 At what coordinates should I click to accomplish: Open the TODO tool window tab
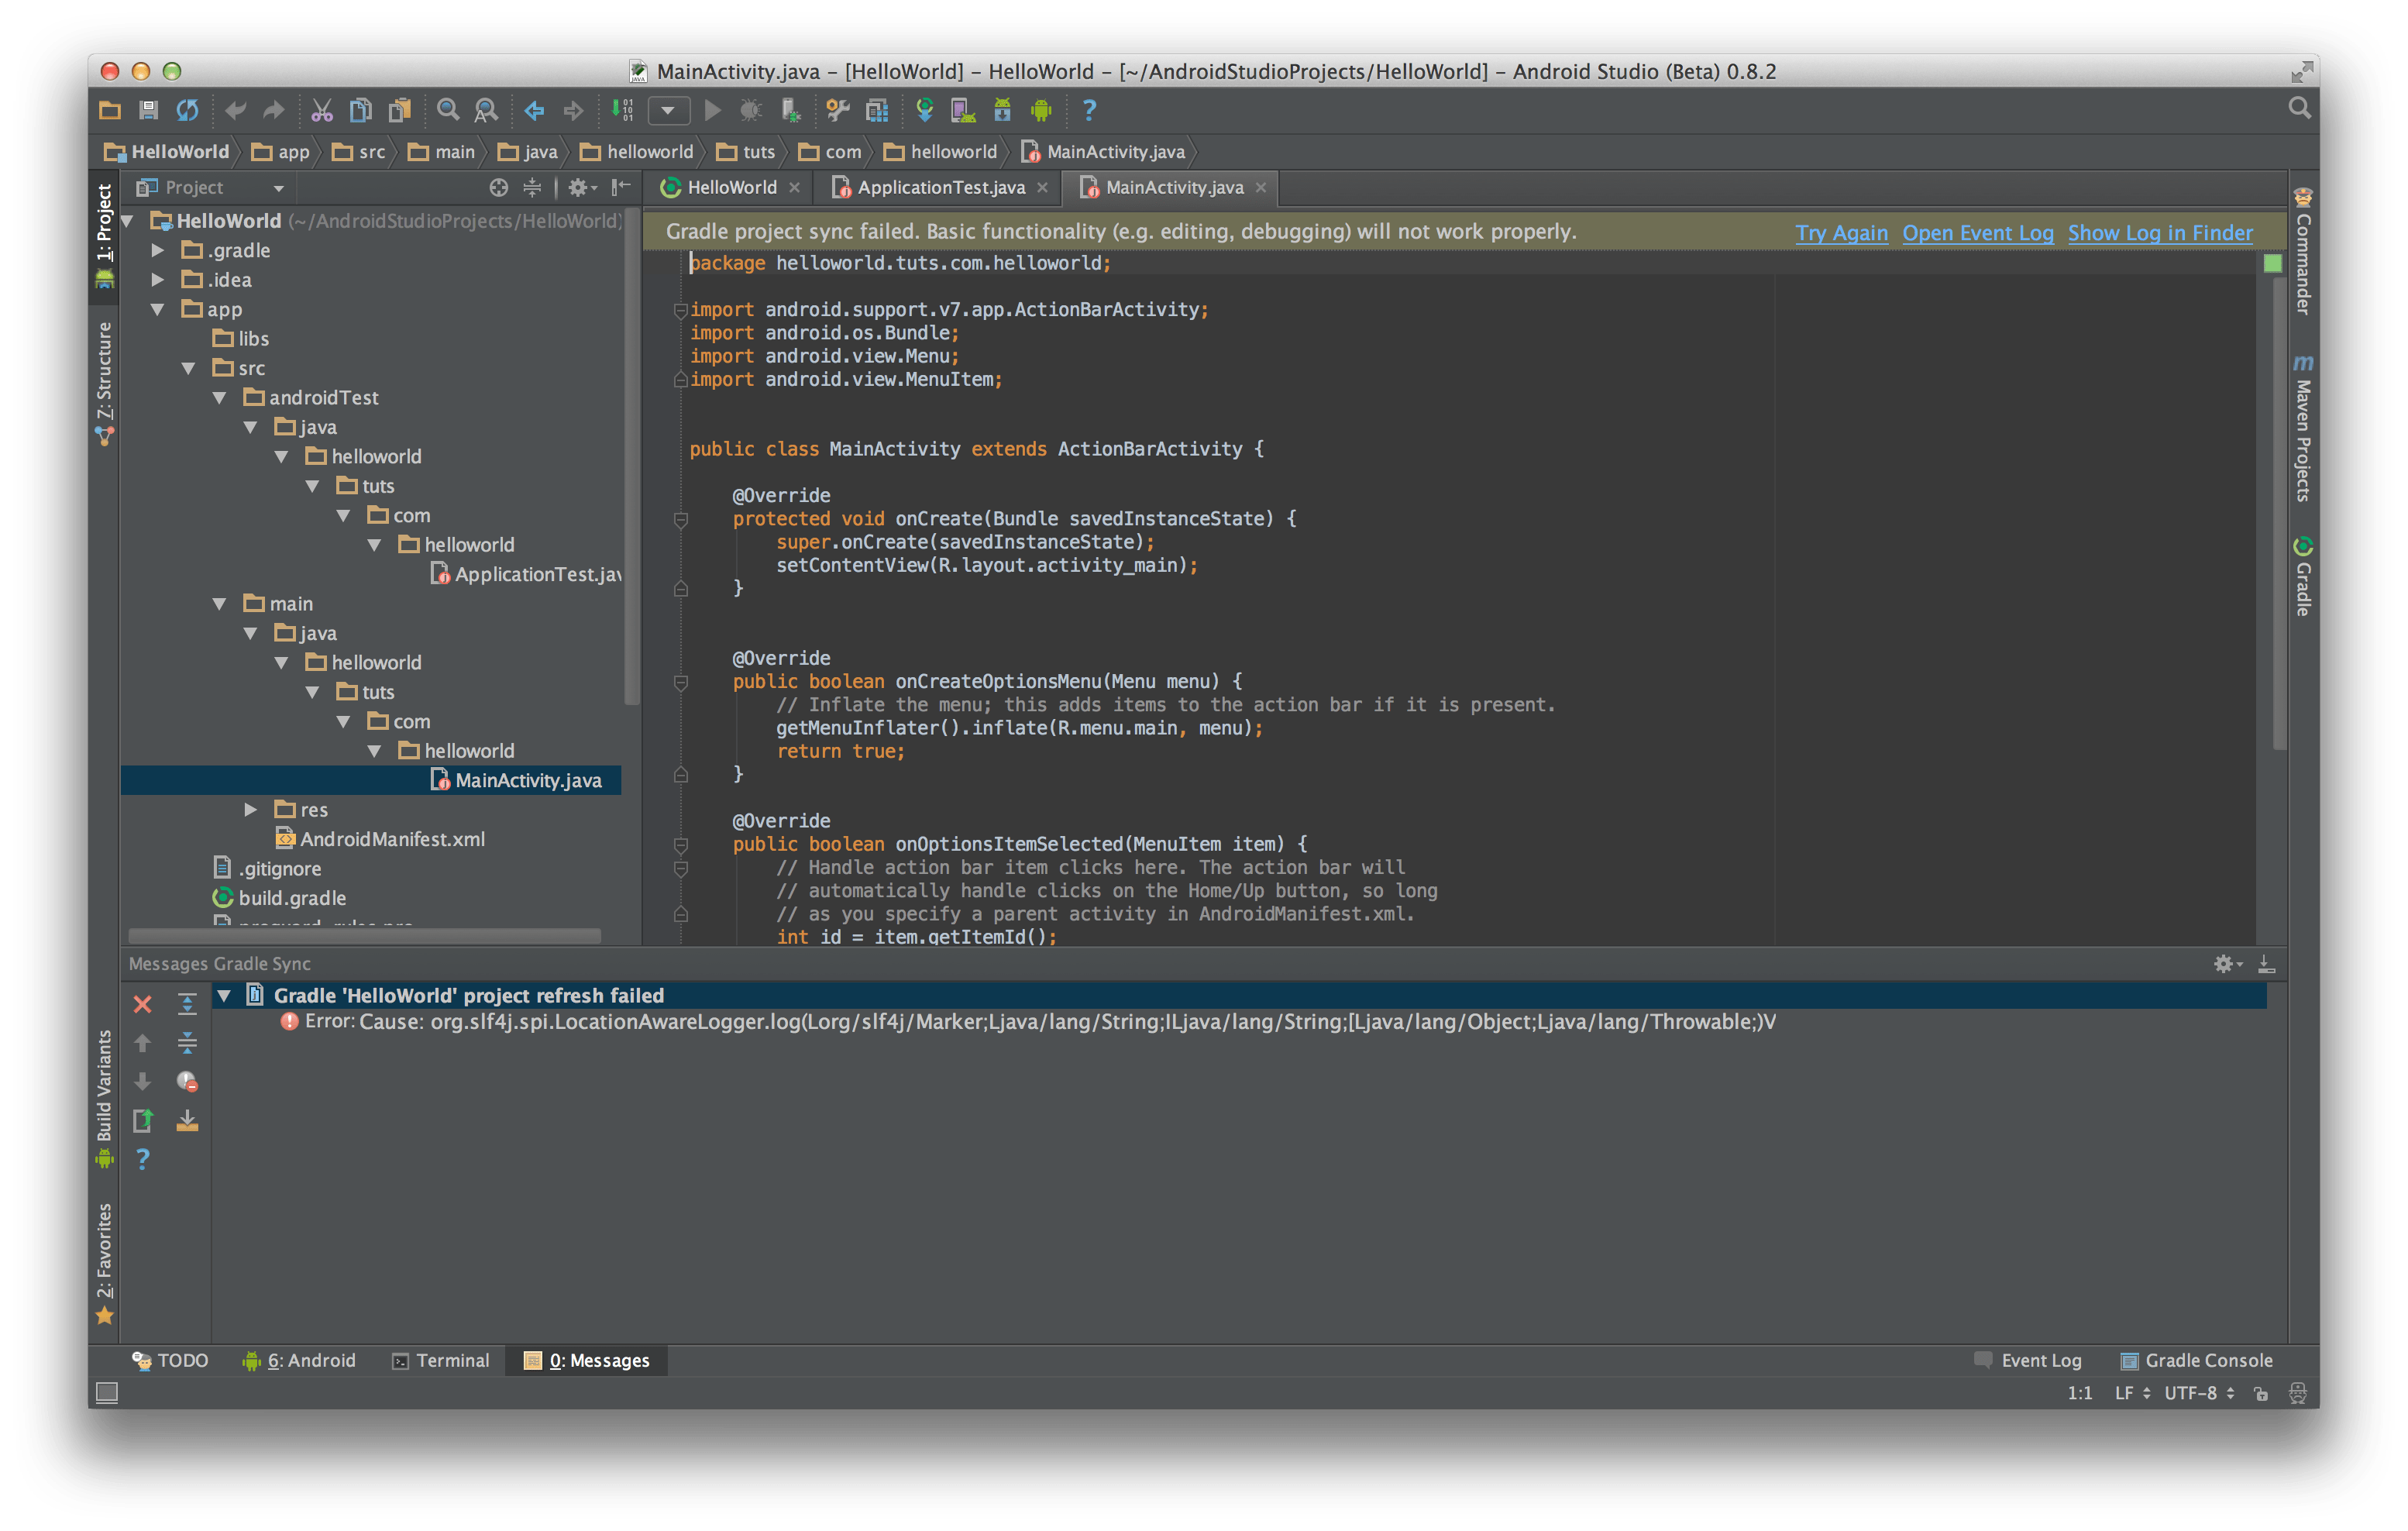[170, 1361]
